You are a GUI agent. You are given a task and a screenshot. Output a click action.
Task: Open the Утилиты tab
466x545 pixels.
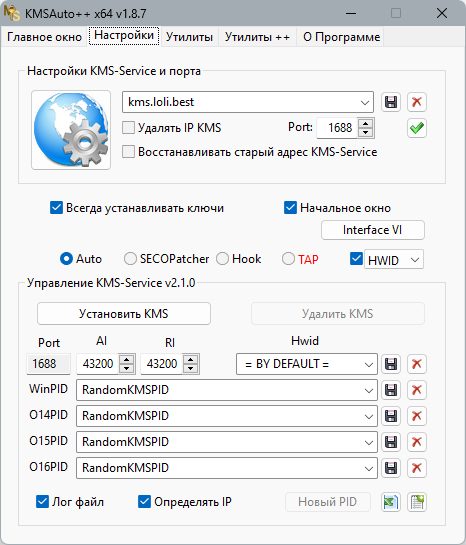189,37
